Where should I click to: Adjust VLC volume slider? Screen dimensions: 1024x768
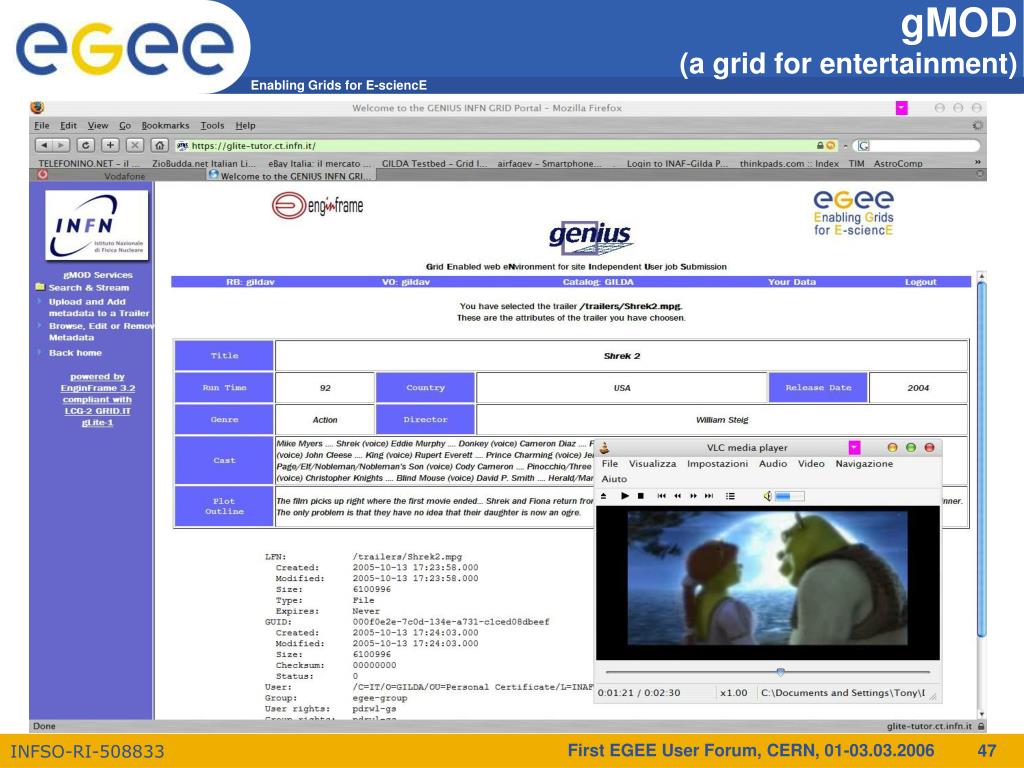789,496
